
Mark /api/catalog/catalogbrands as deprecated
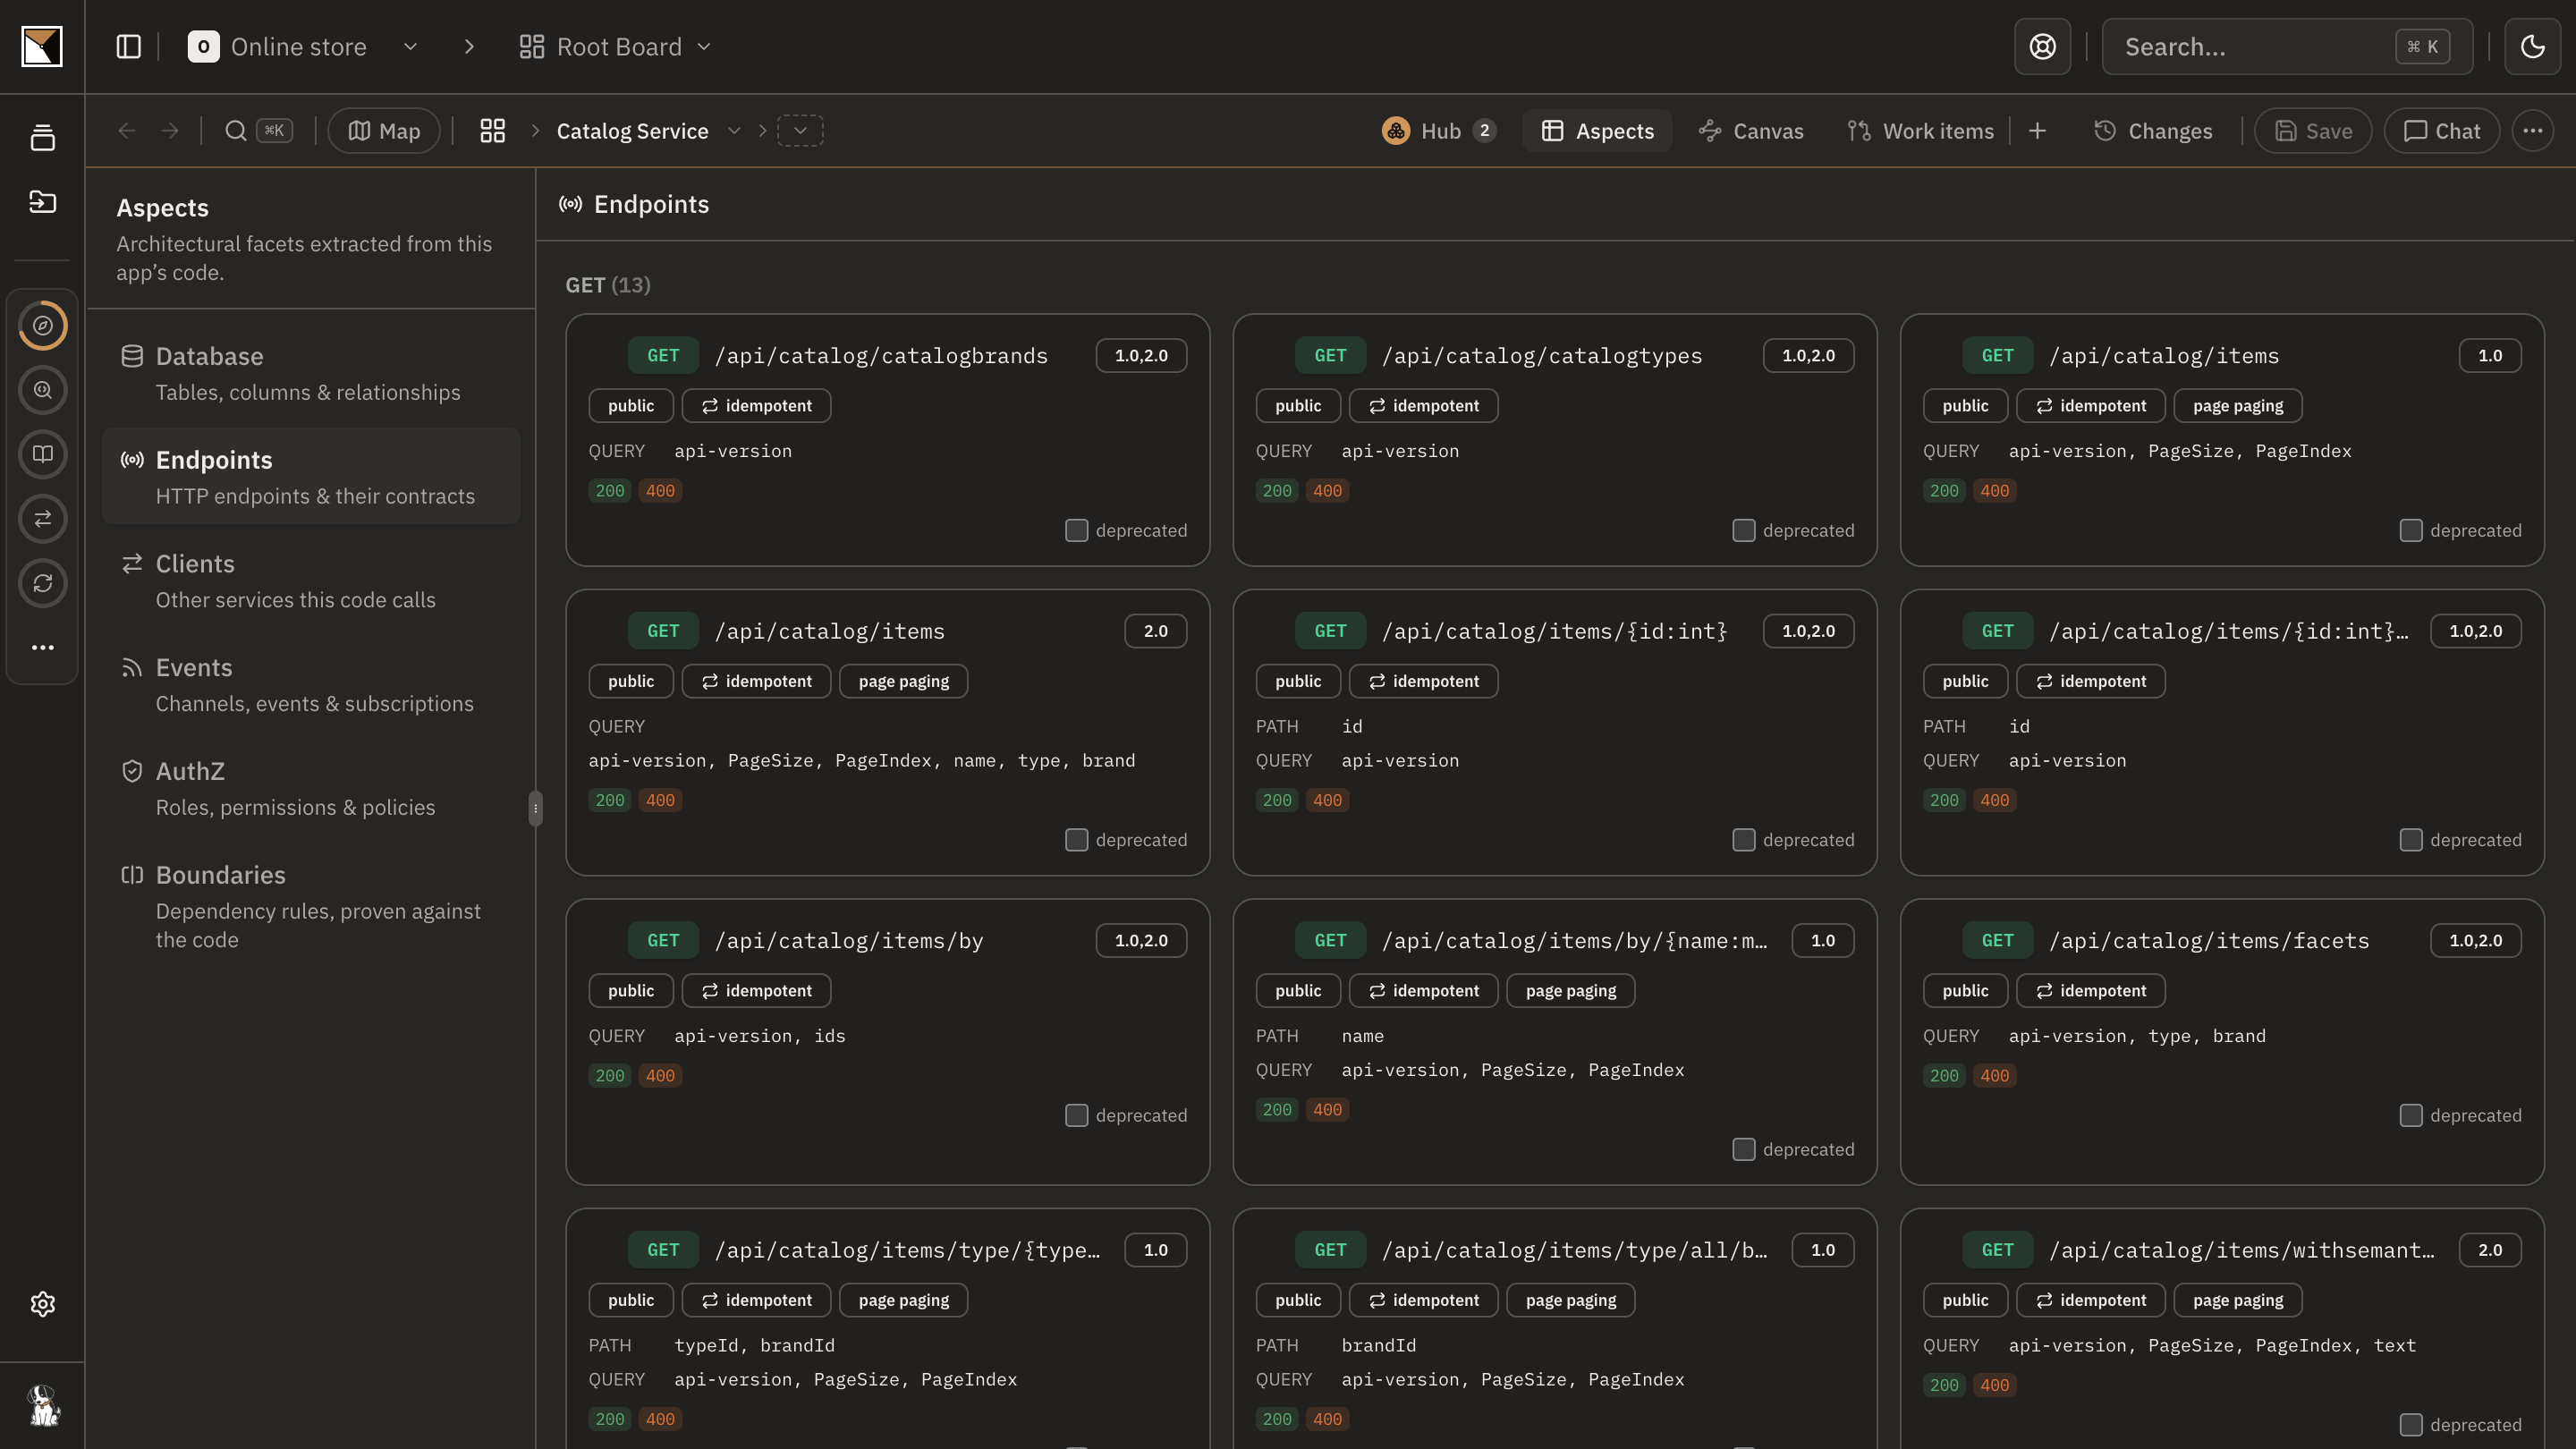(1076, 531)
